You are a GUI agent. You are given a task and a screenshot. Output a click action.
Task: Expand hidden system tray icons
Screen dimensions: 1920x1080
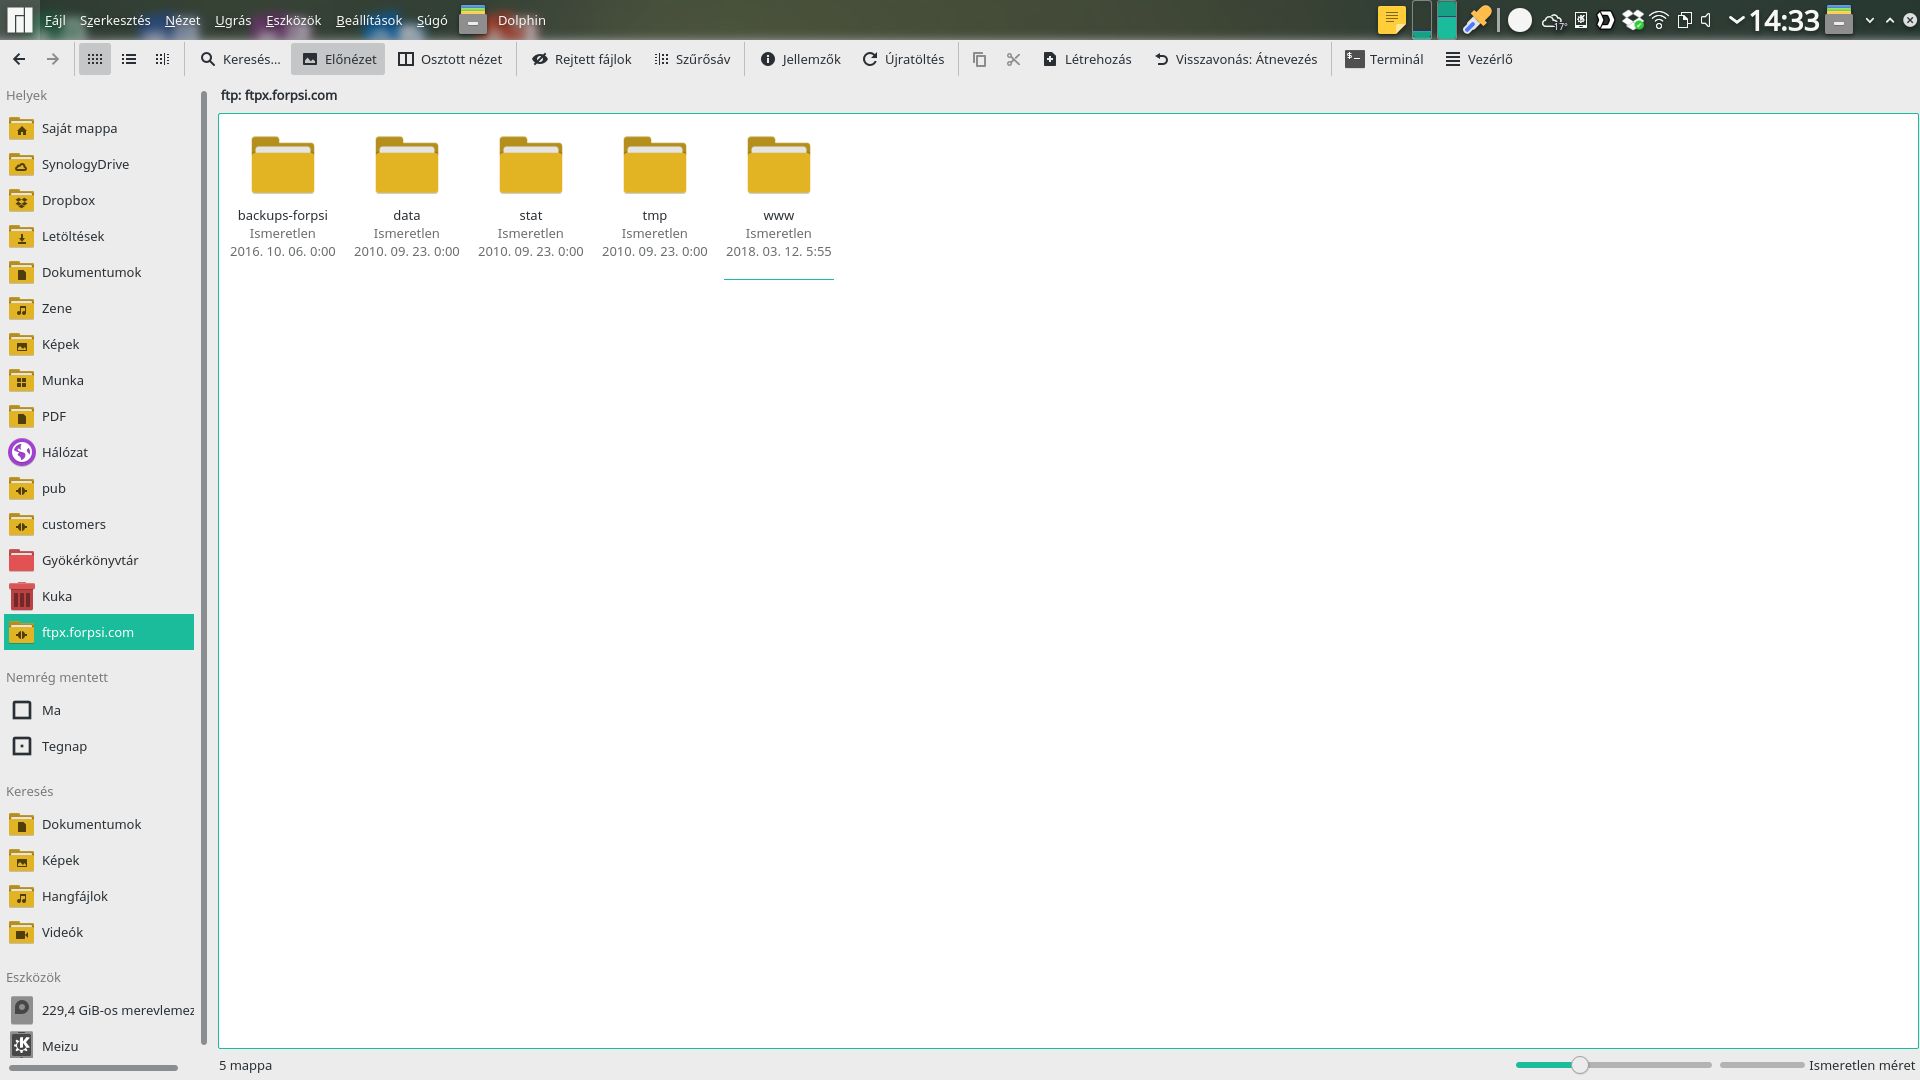point(1736,20)
